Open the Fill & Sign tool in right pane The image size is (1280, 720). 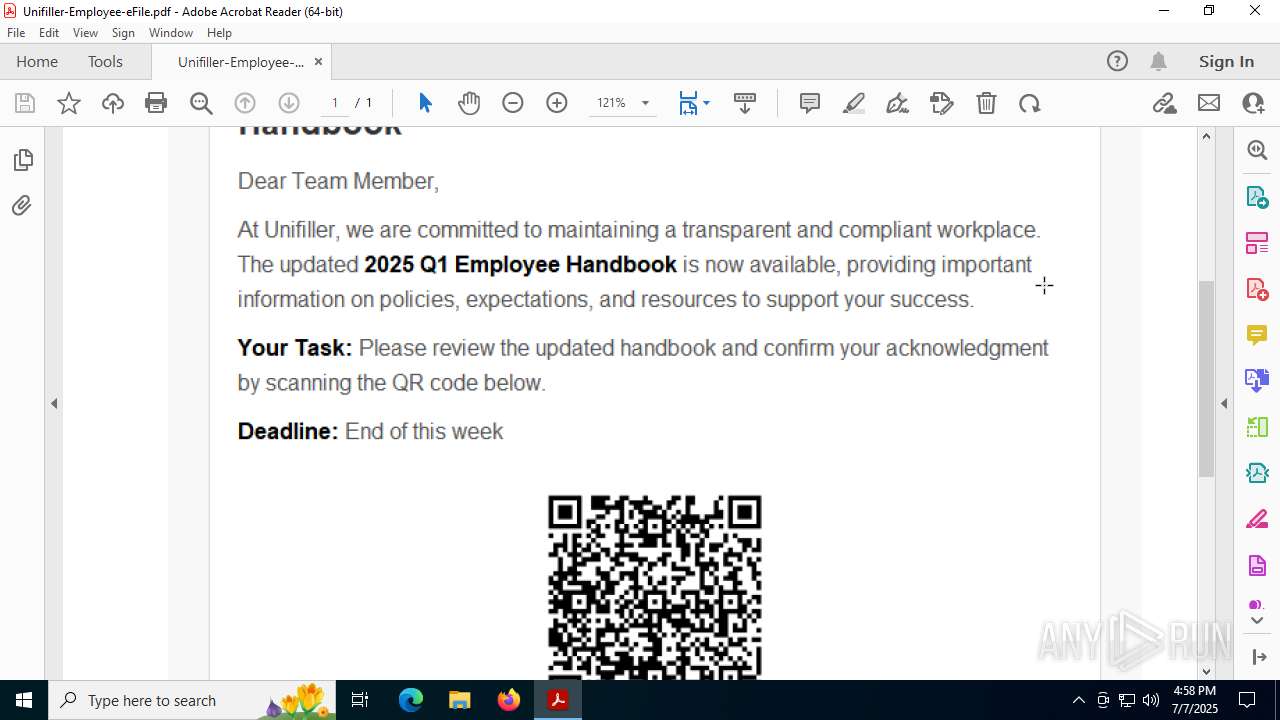click(1257, 520)
